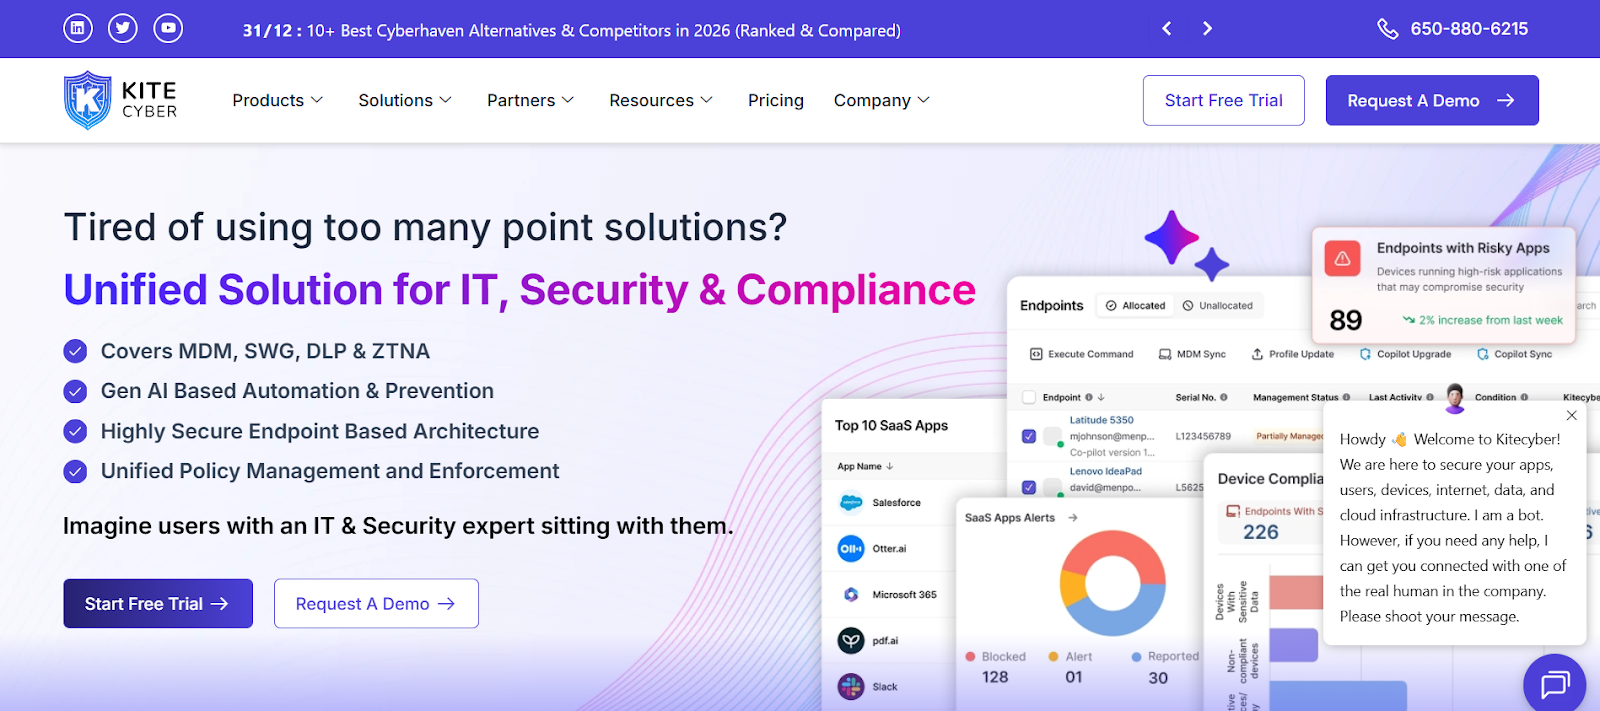Toggle the Lenovo IdeaPad row checkbox
This screenshot has height=711, width=1600.
1029,487
